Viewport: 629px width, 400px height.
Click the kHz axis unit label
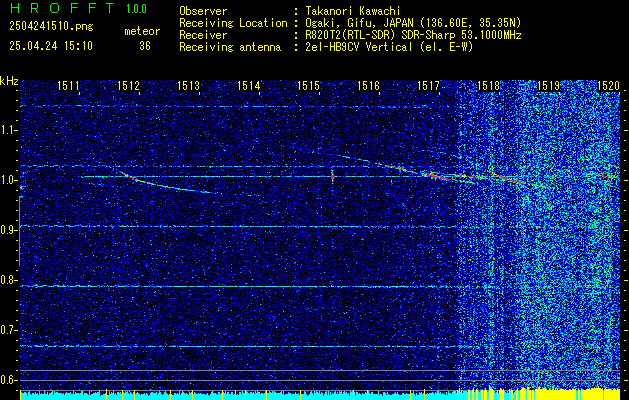pos(9,81)
